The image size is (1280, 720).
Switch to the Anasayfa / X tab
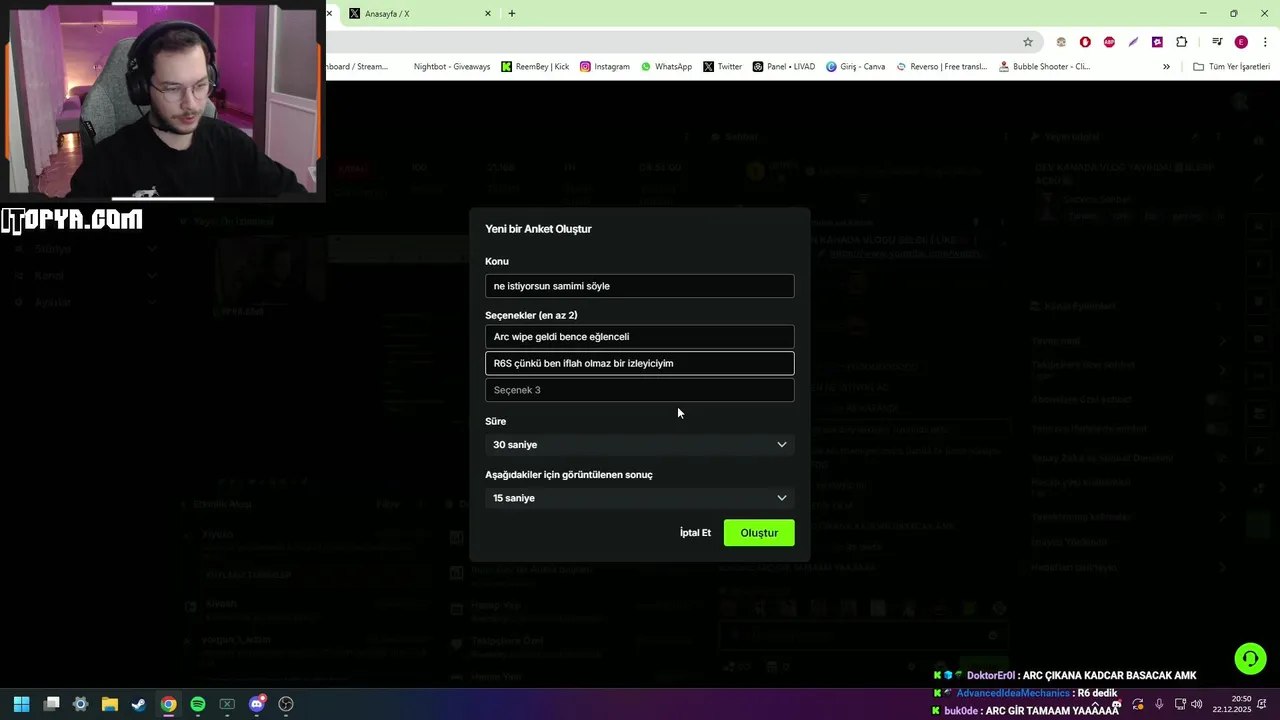click(415, 14)
